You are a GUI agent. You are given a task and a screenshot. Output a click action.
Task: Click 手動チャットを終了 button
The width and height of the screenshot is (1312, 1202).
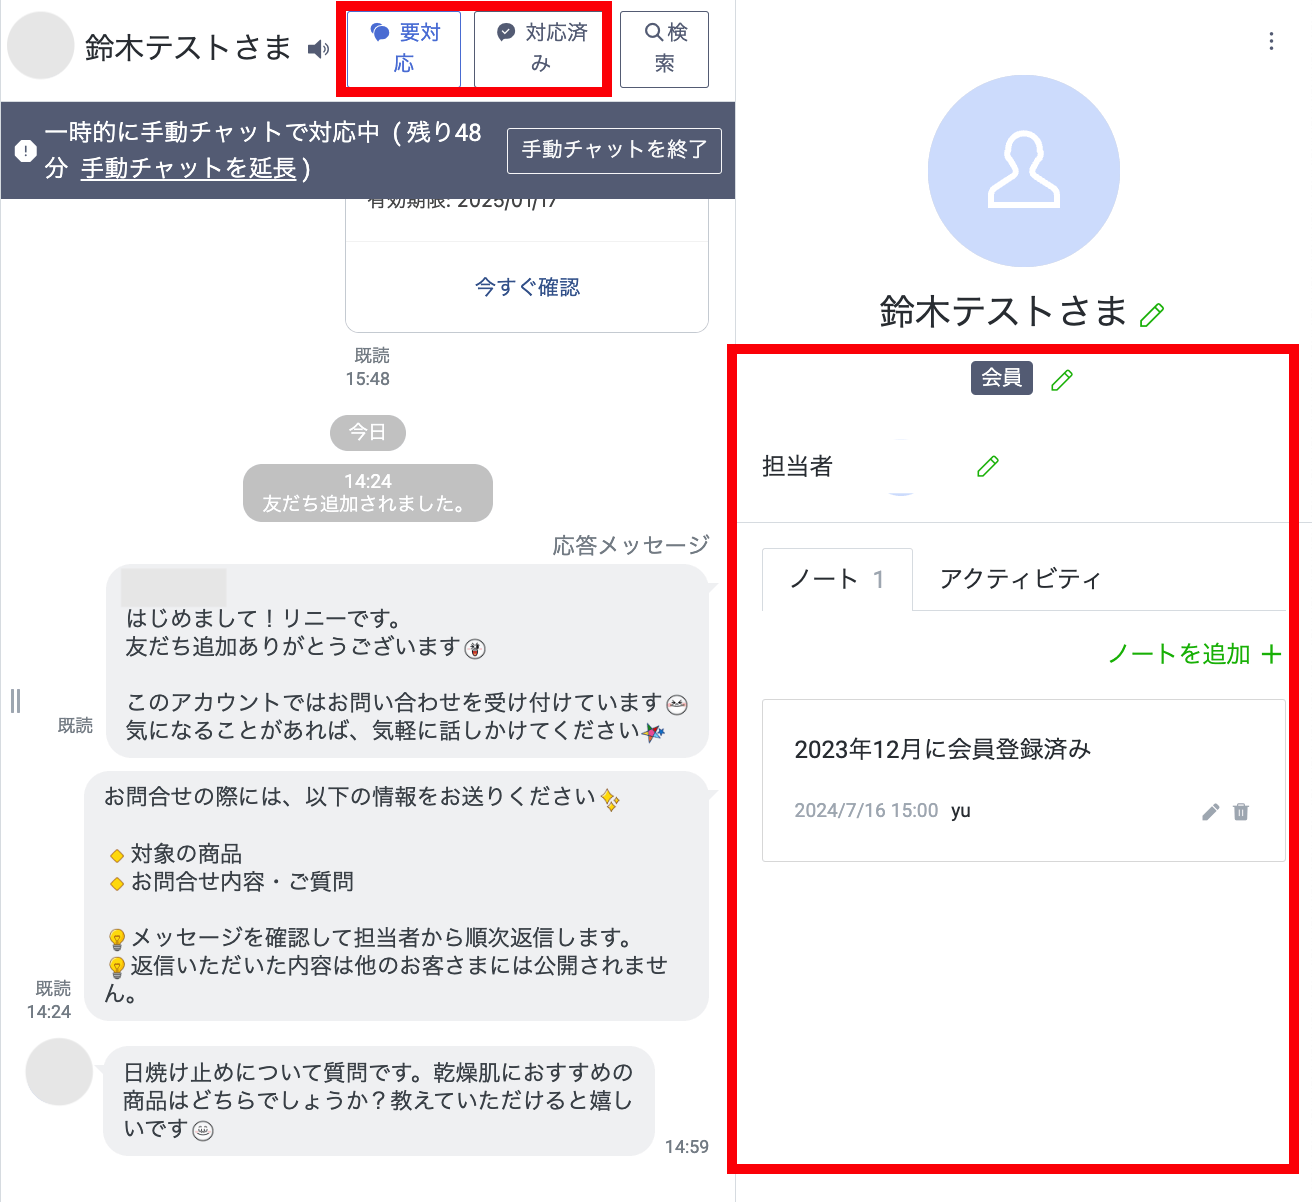[x=614, y=150]
